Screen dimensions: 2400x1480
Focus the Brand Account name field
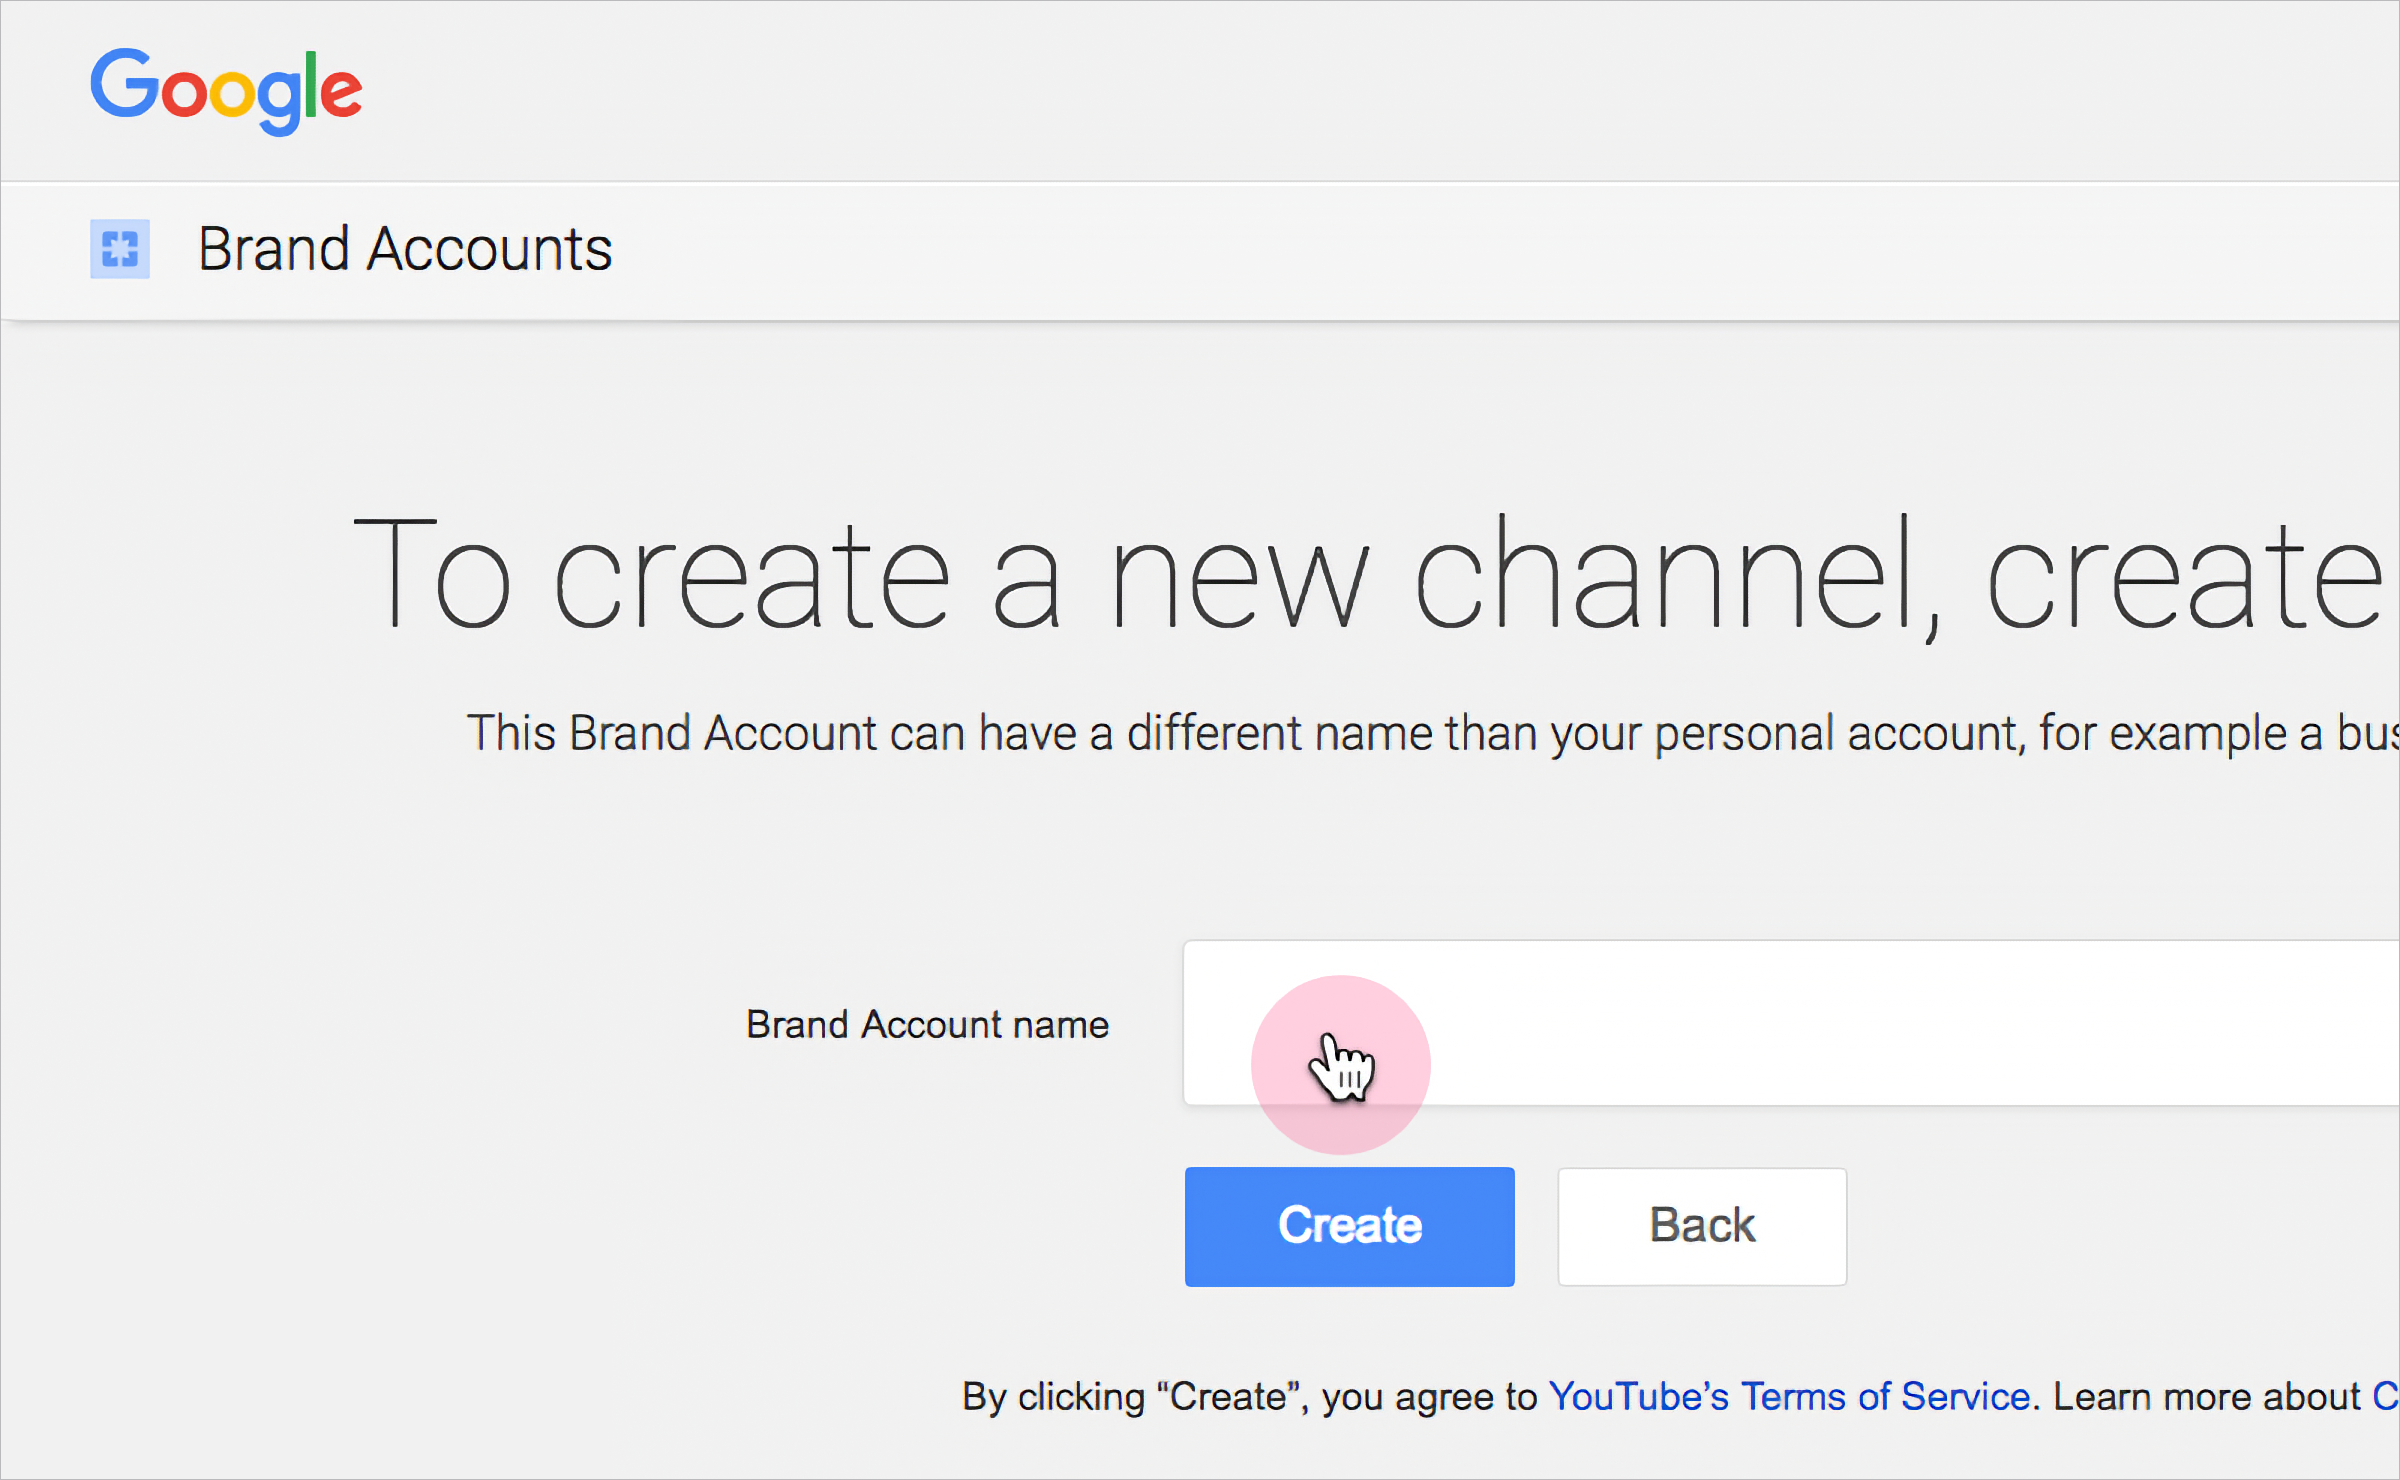(1791, 1023)
